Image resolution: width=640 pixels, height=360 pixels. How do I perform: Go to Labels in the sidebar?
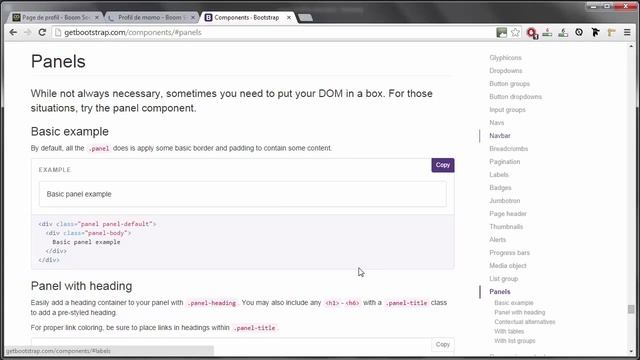point(499,175)
